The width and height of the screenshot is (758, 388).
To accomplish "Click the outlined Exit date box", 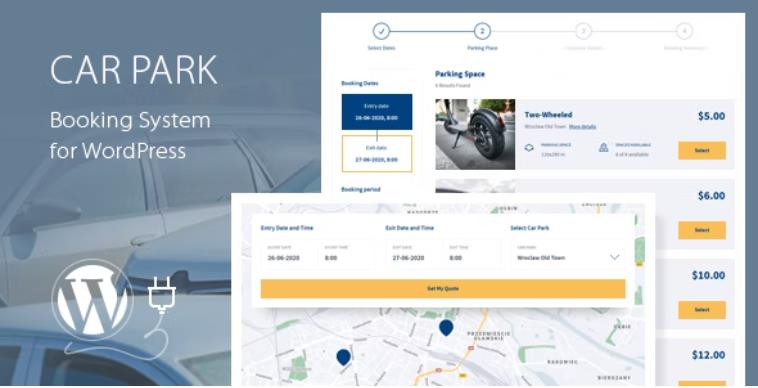I will [x=377, y=154].
